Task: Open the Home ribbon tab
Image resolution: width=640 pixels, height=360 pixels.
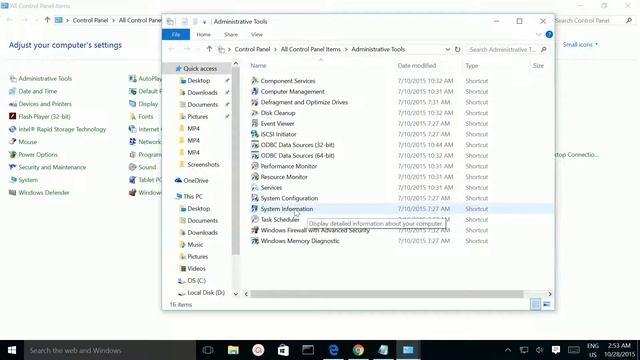Action: pyautogui.click(x=203, y=35)
